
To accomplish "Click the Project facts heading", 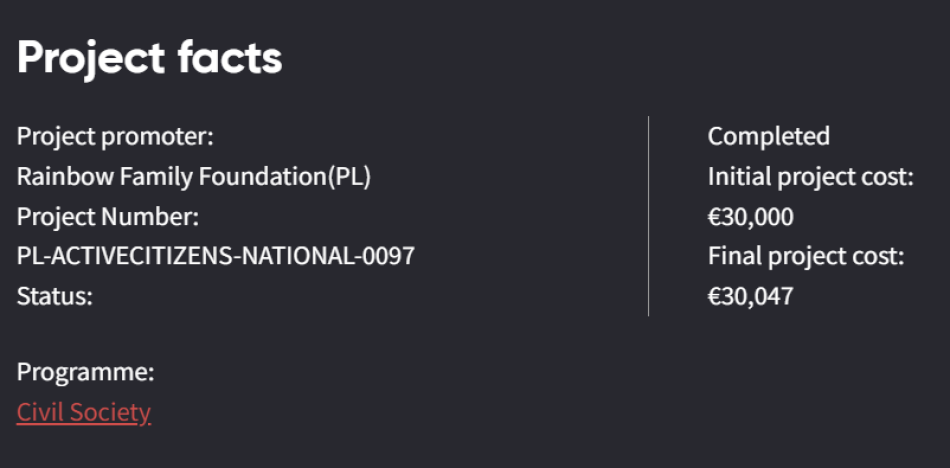I will (x=150, y=59).
